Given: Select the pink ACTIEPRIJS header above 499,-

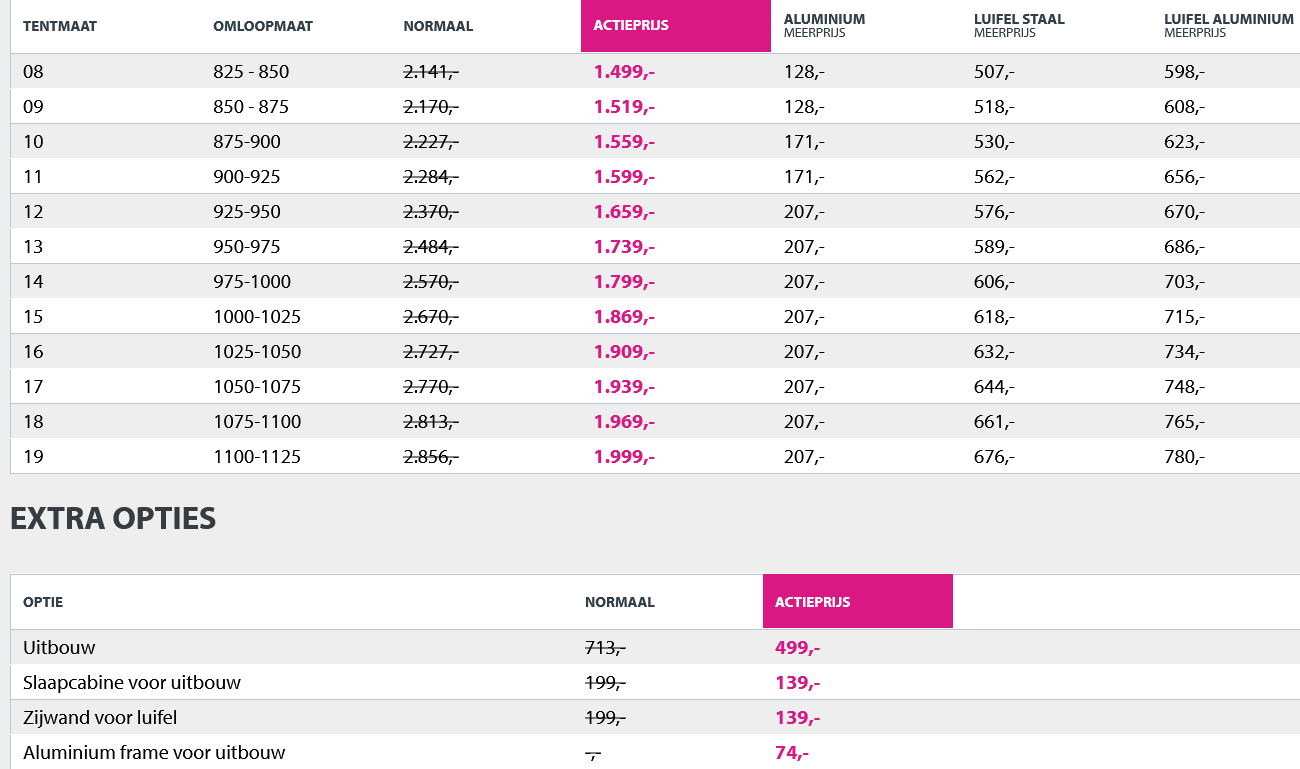Looking at the screenshot, I should coord(857,602).
